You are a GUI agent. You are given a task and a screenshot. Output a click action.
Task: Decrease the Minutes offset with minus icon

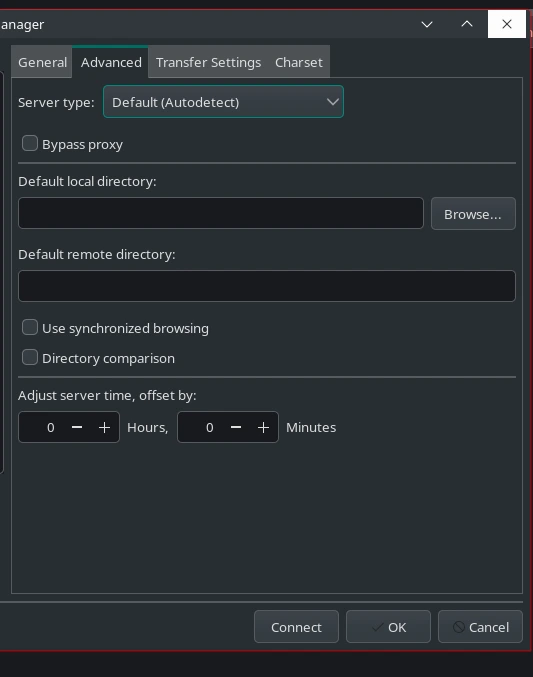[x=236, y=427]
